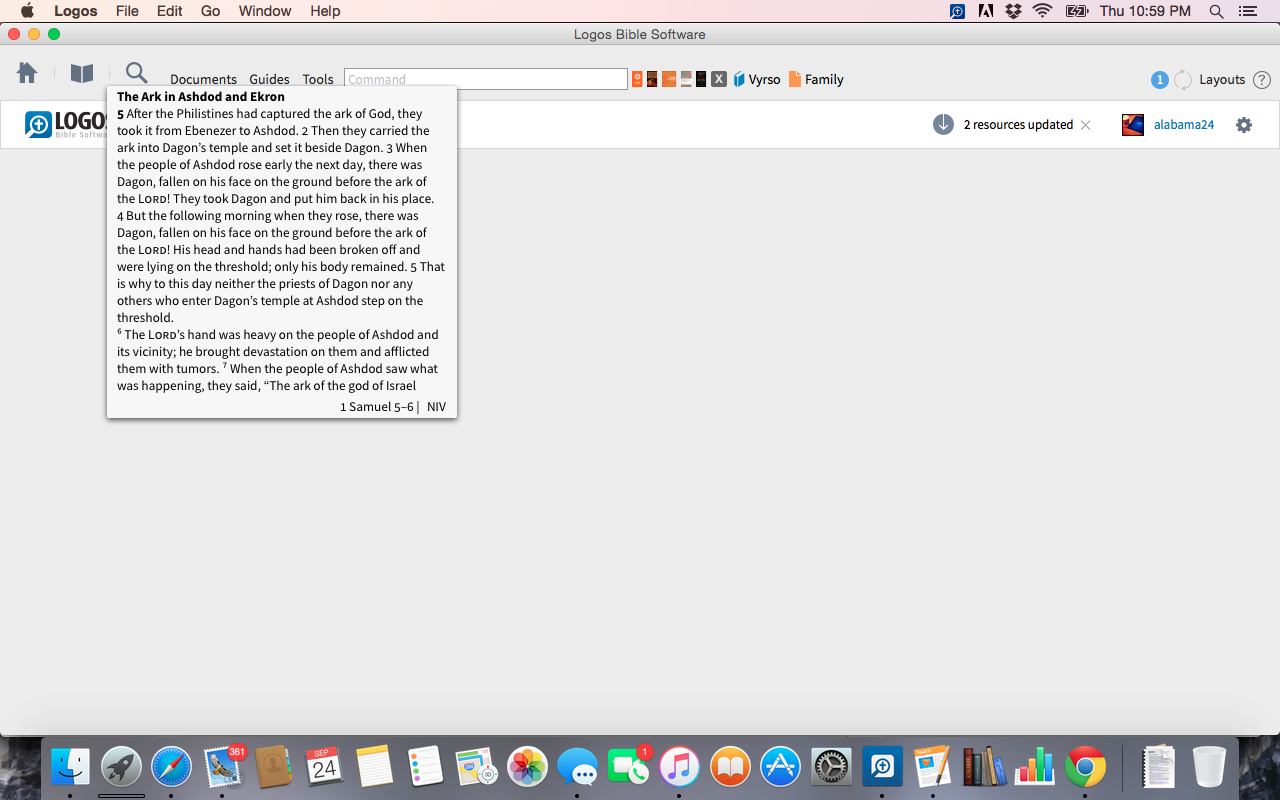Image resolution: width=1280 pixels, height=800 pixels.
Task: Click the Logos Bible Software logo
Action: [x=66, y=125]
